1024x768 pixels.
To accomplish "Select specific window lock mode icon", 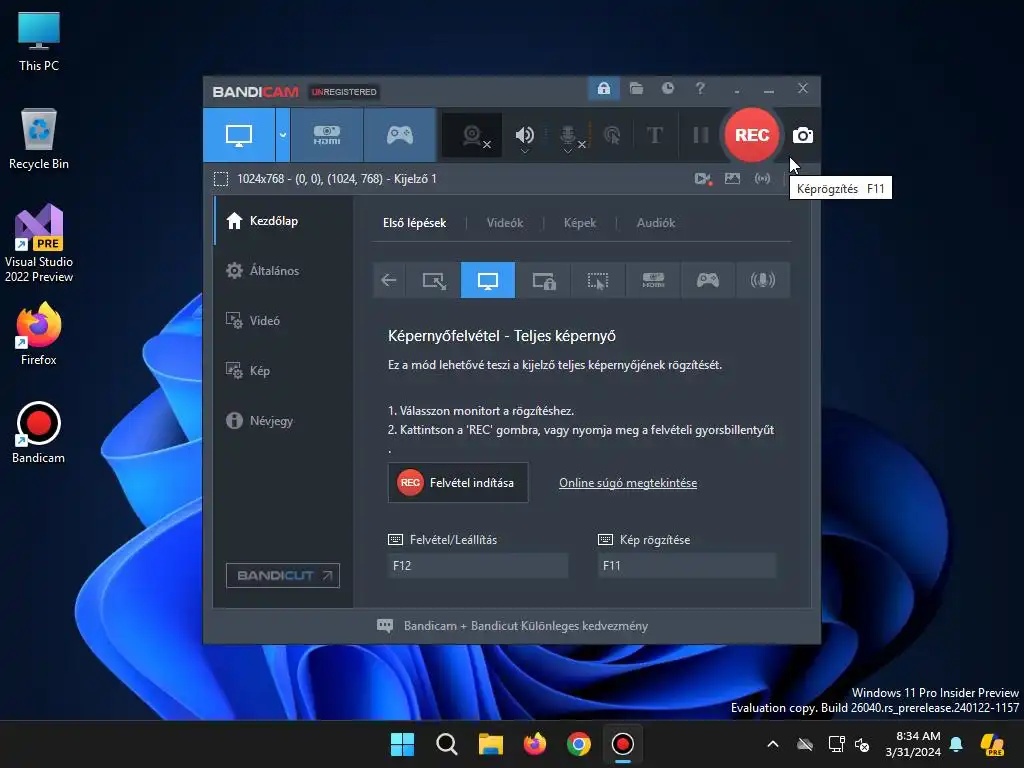I will click(x=543, y=280).
